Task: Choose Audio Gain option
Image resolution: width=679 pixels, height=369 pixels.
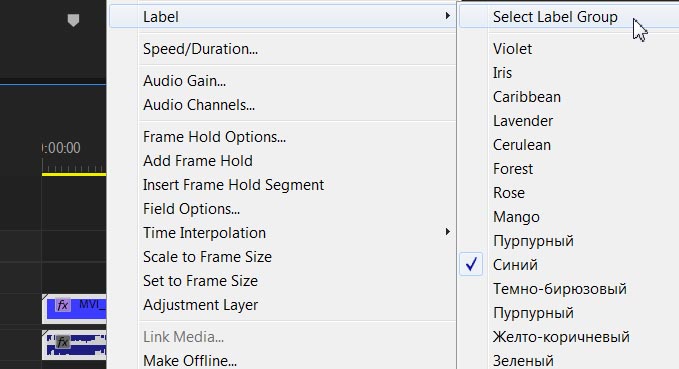Action: (x=184, y=81)
